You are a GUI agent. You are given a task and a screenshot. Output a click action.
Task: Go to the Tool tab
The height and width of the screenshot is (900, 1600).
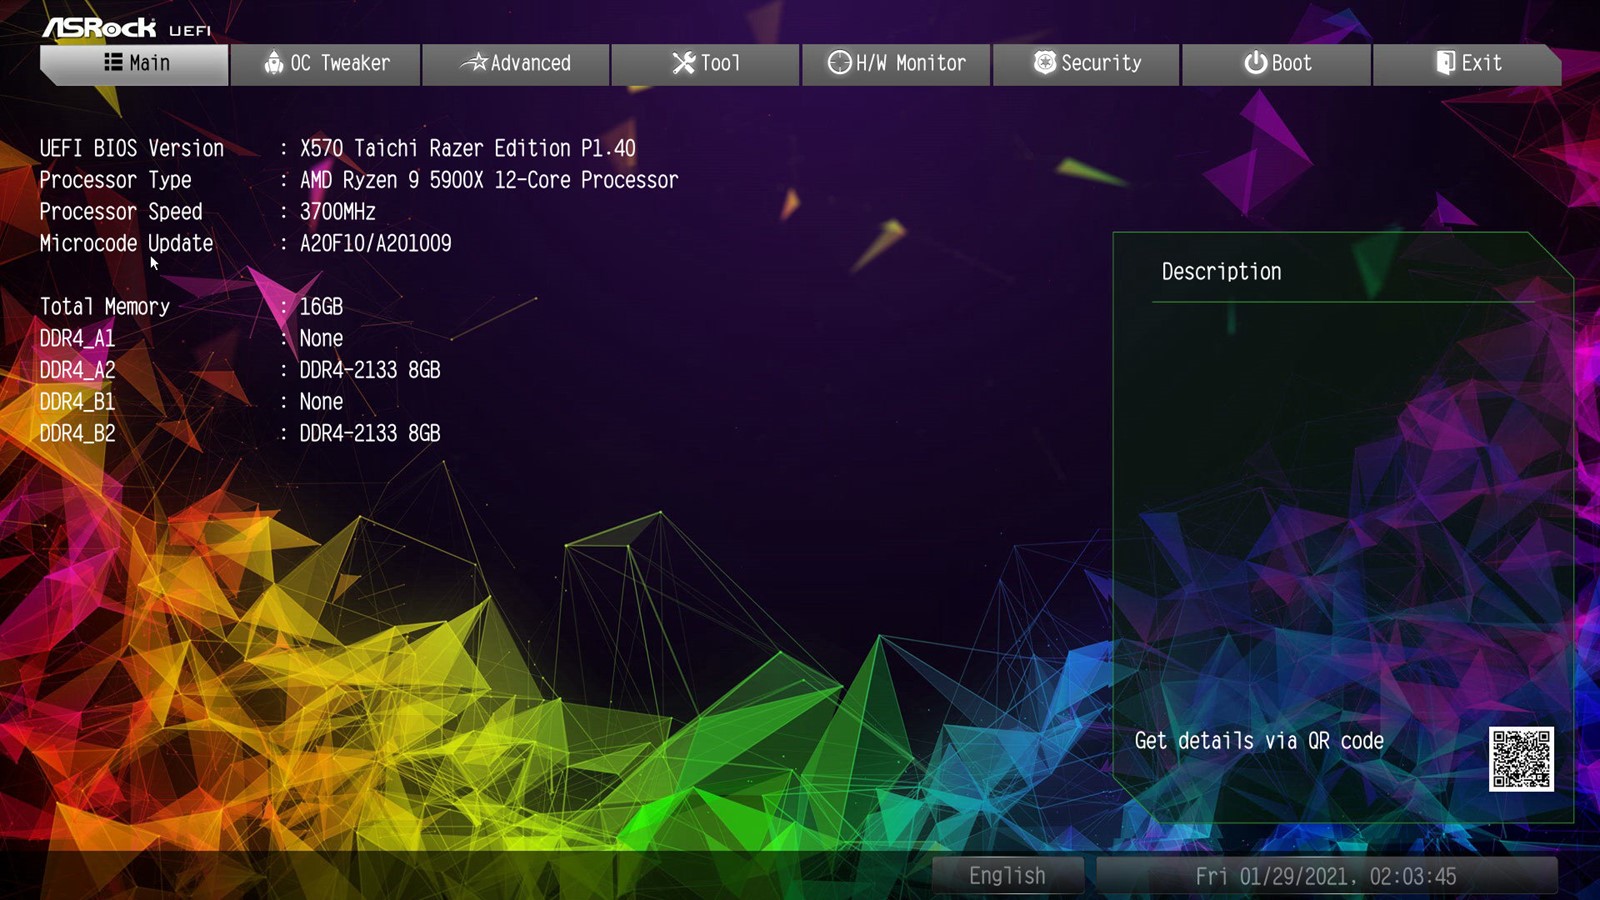pos(706,64)
